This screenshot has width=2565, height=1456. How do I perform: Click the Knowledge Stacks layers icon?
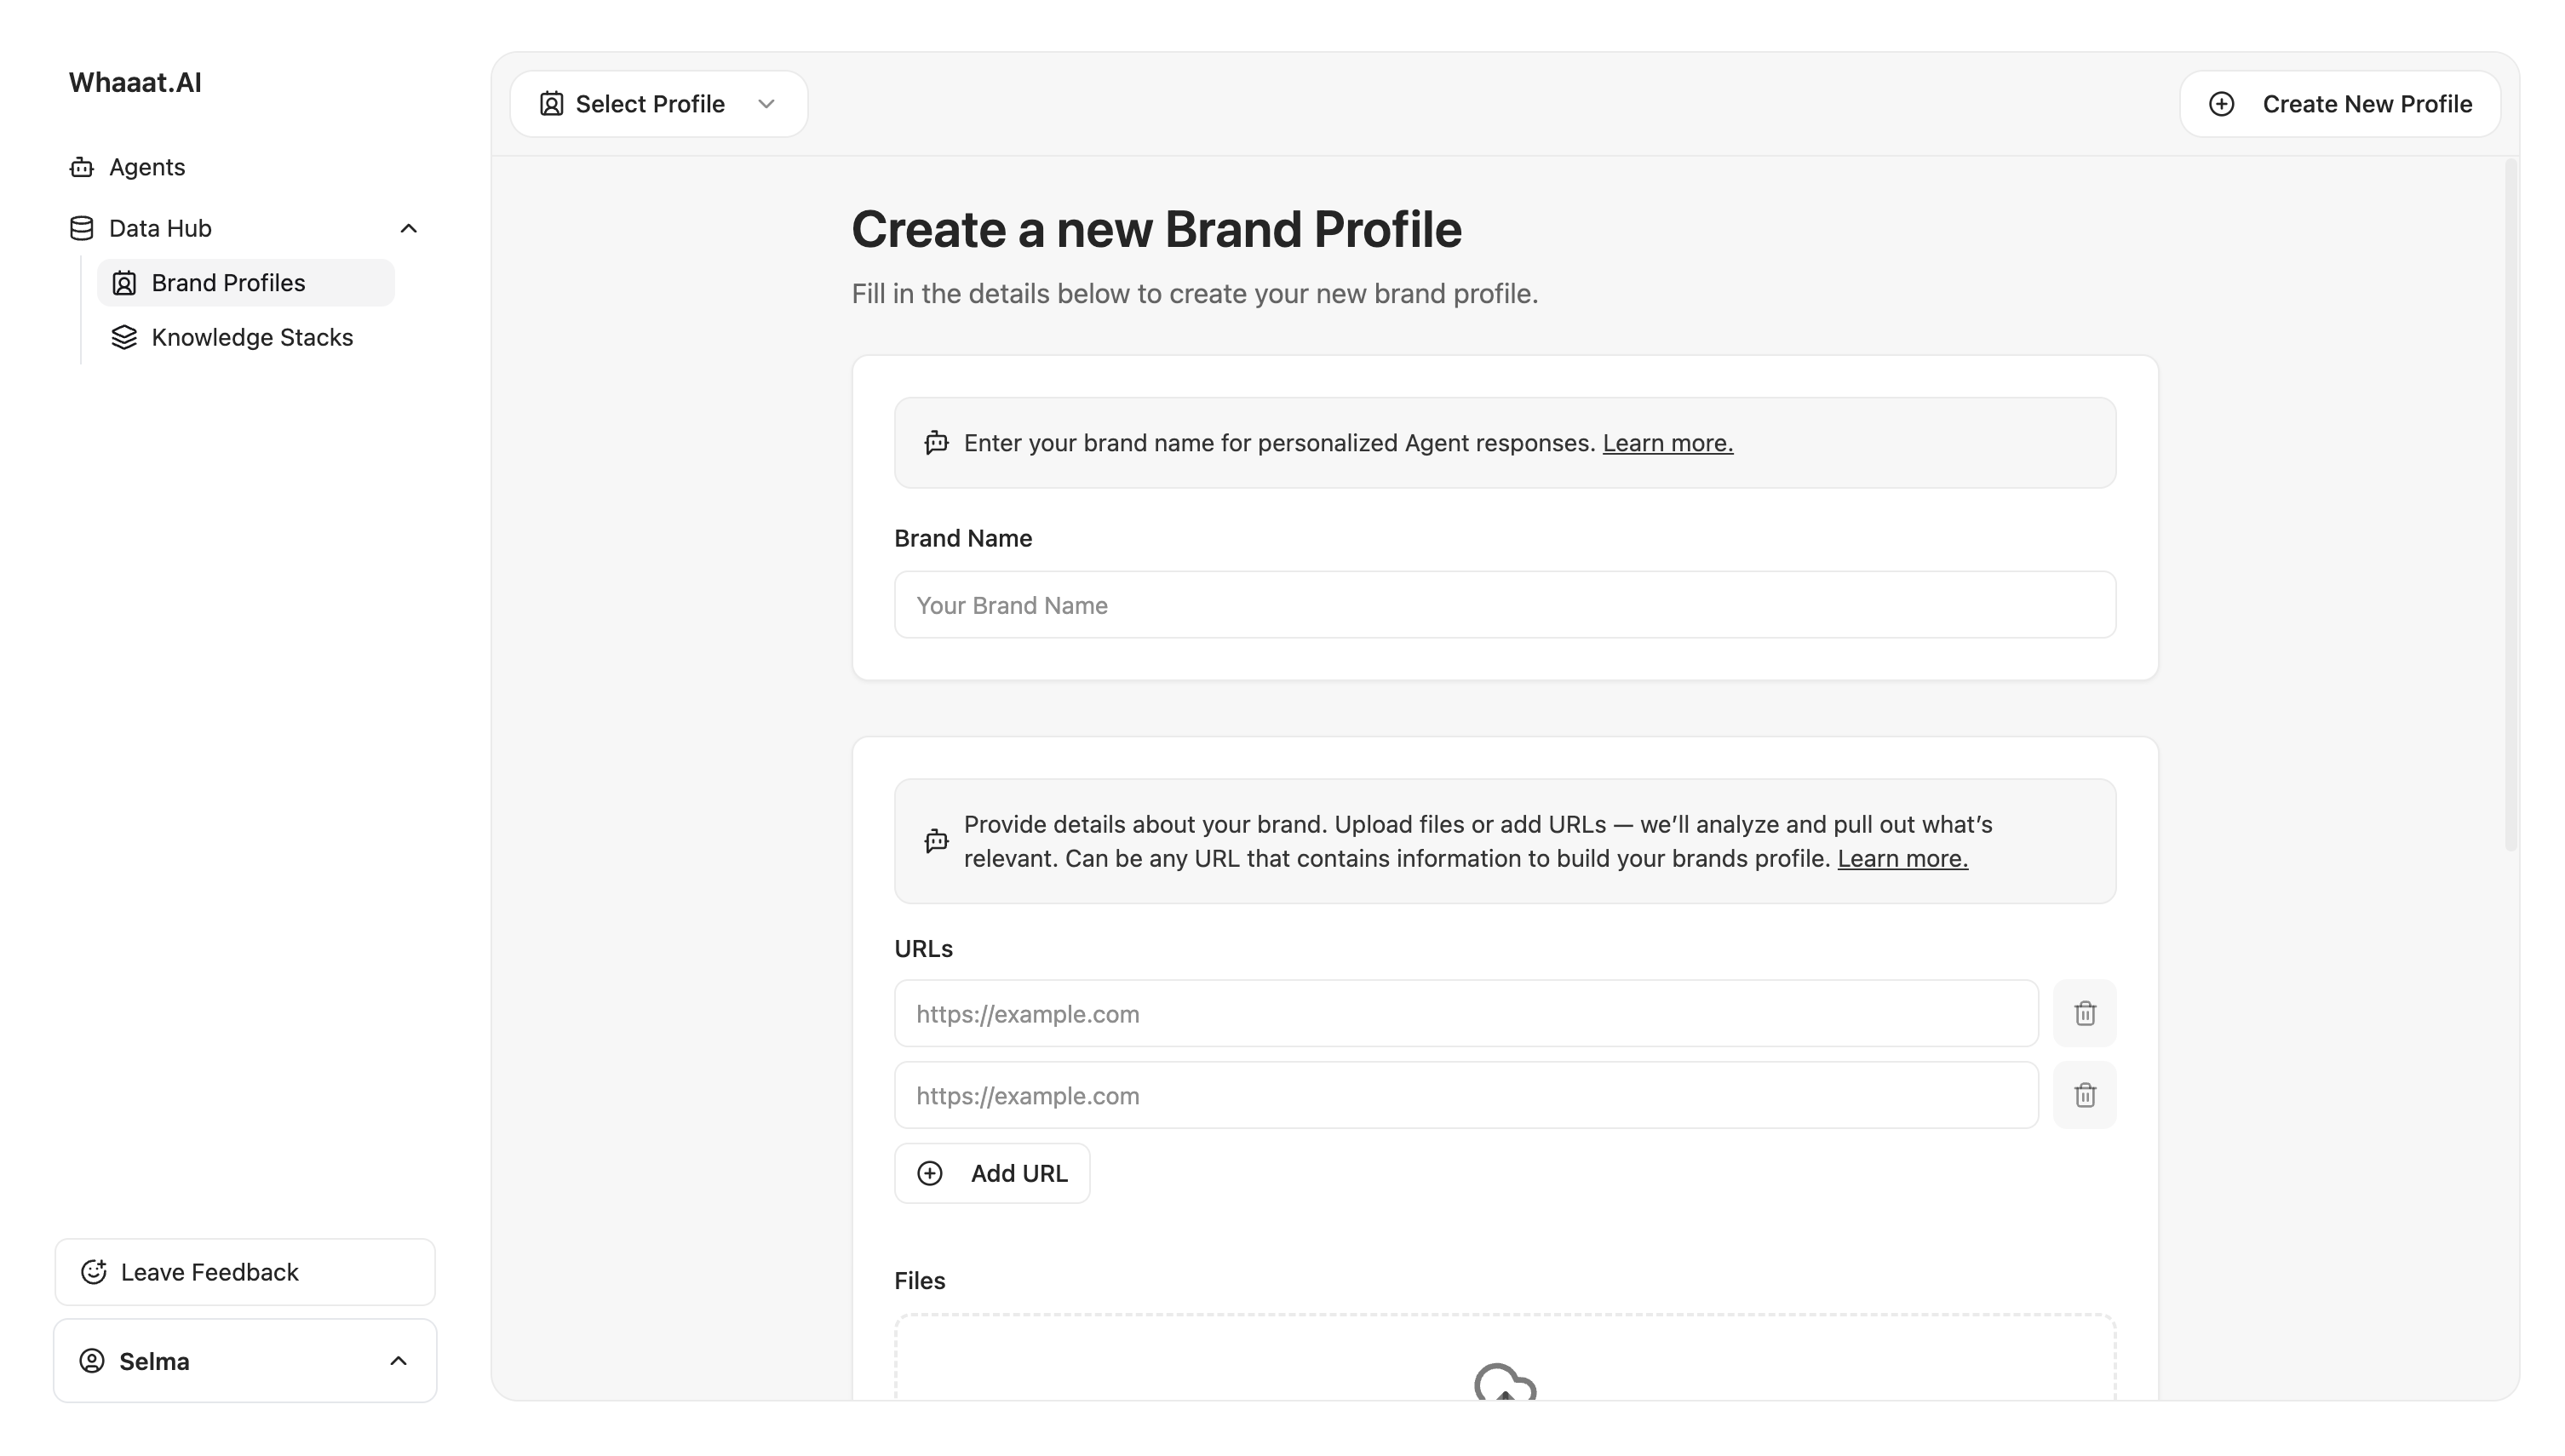(x=124, y=337)
